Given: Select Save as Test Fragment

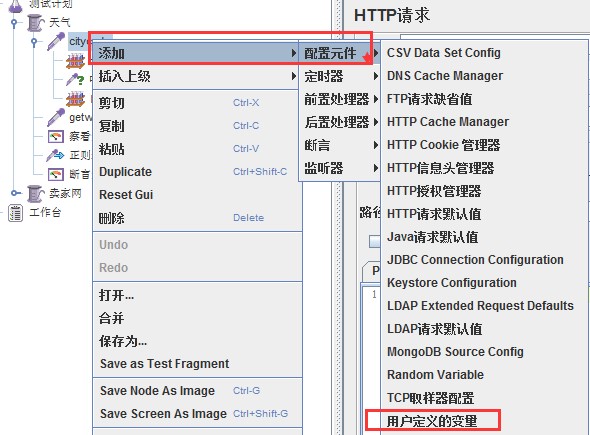Looking at the screenshot, I should point(197,364).
